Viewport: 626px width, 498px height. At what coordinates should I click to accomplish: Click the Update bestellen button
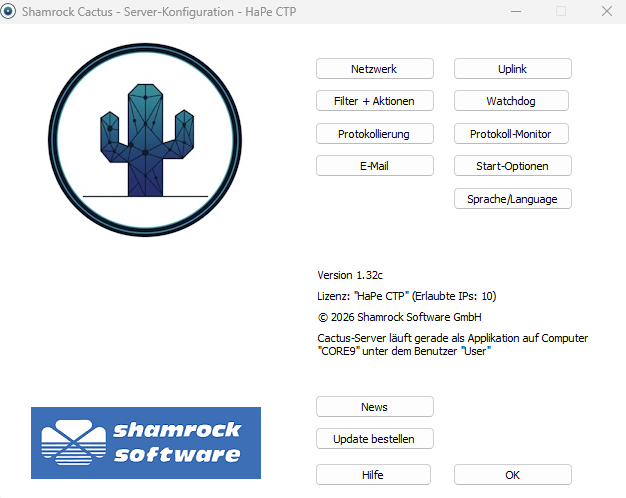pyautogui.click(x=374, y=438)
